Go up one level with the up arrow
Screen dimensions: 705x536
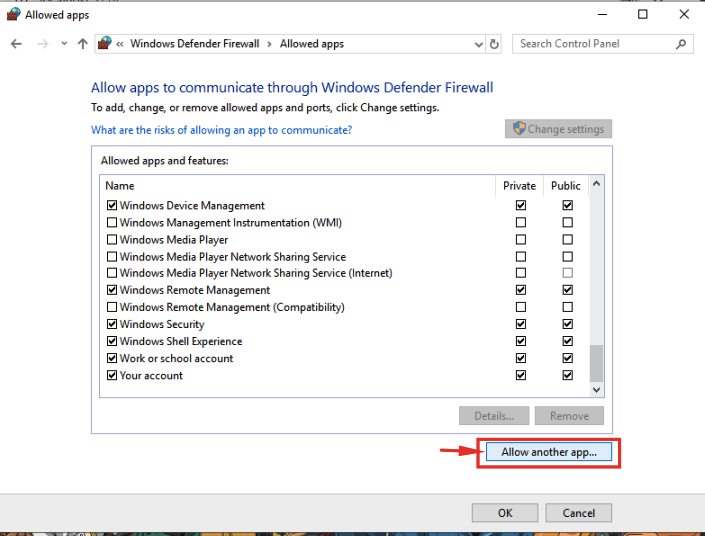(82, 44)
